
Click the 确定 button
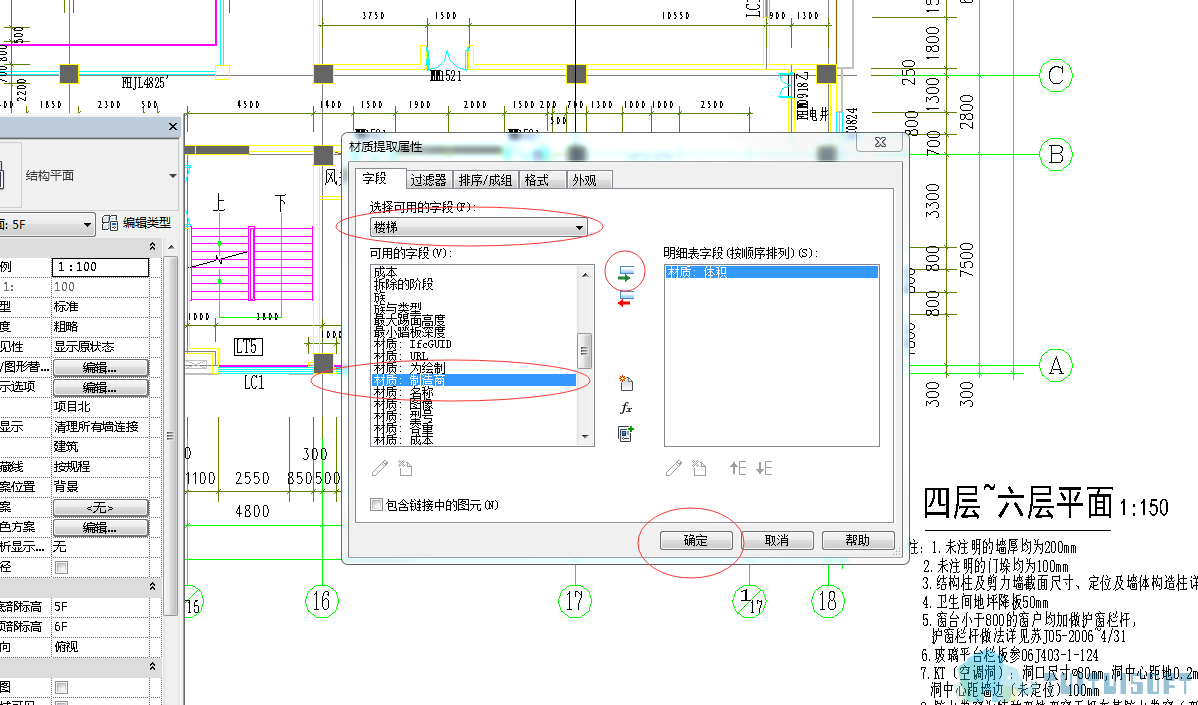click(x=695, y=541)
